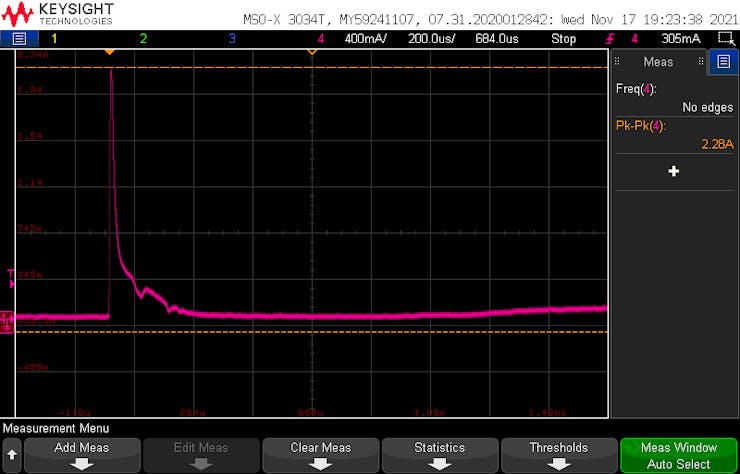Click the Stop run status indicator
This screenshot has width=740, height=474.
pyautogui.click(x=563, y=39)
